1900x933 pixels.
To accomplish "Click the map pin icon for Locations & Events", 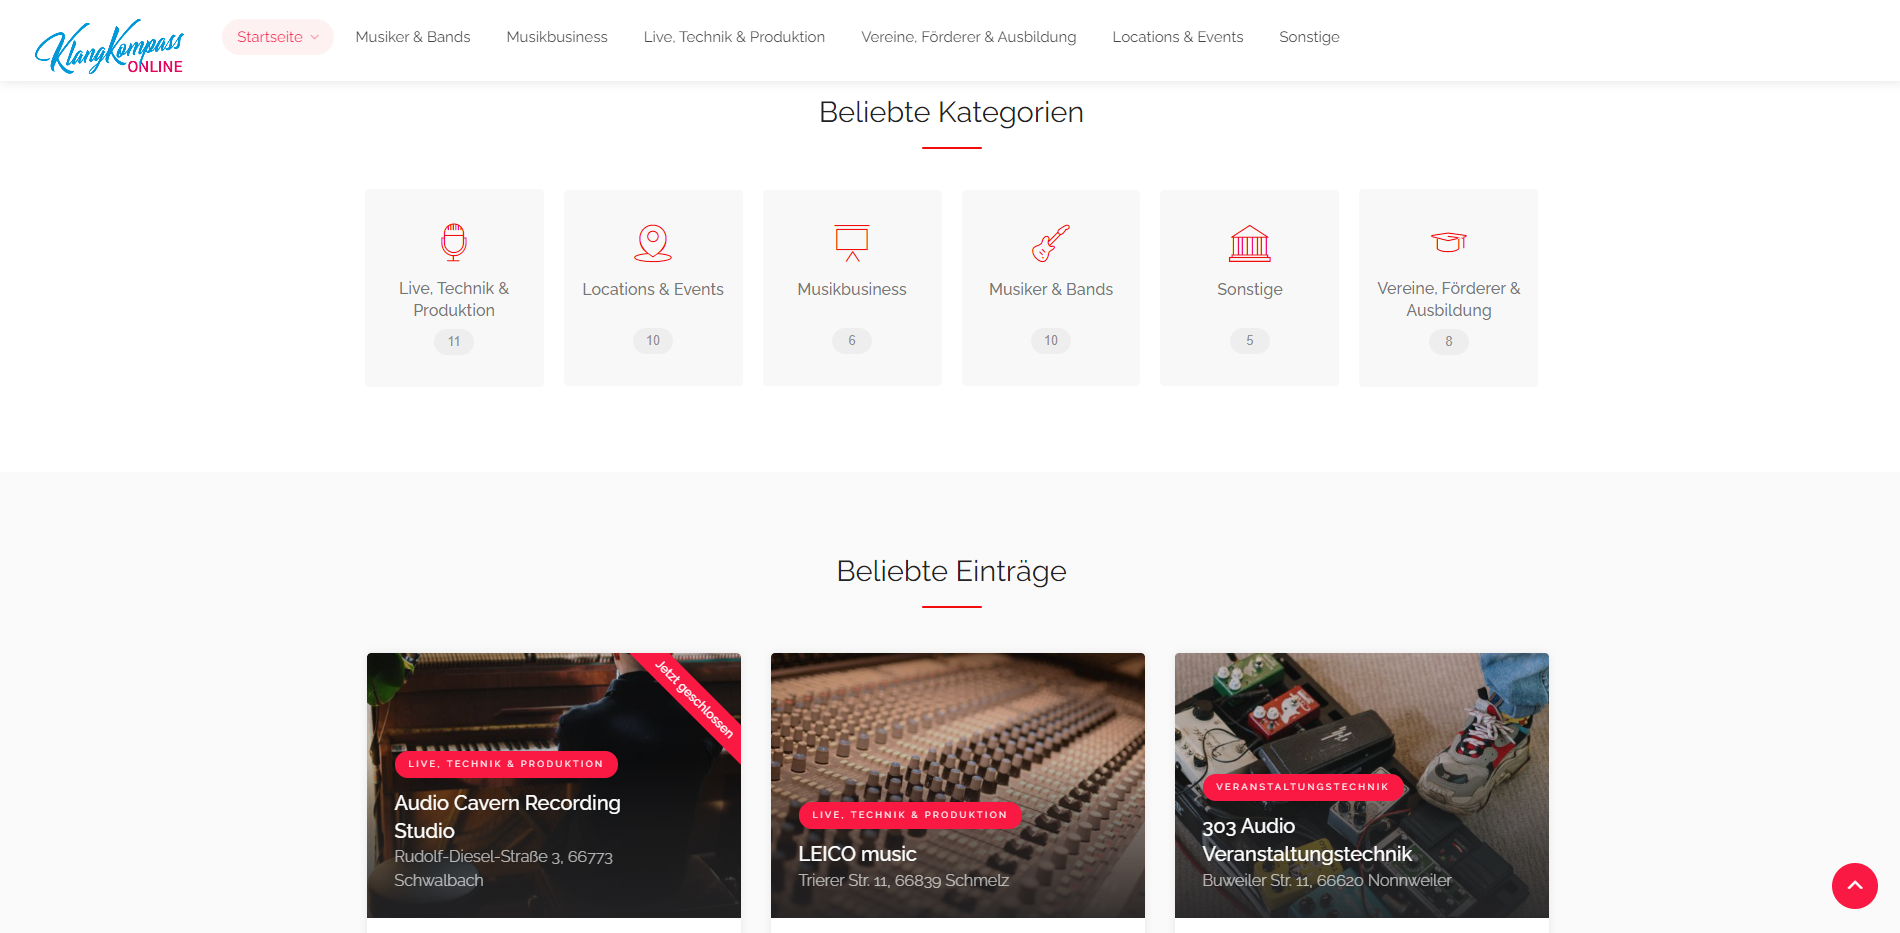I will 653,243.
